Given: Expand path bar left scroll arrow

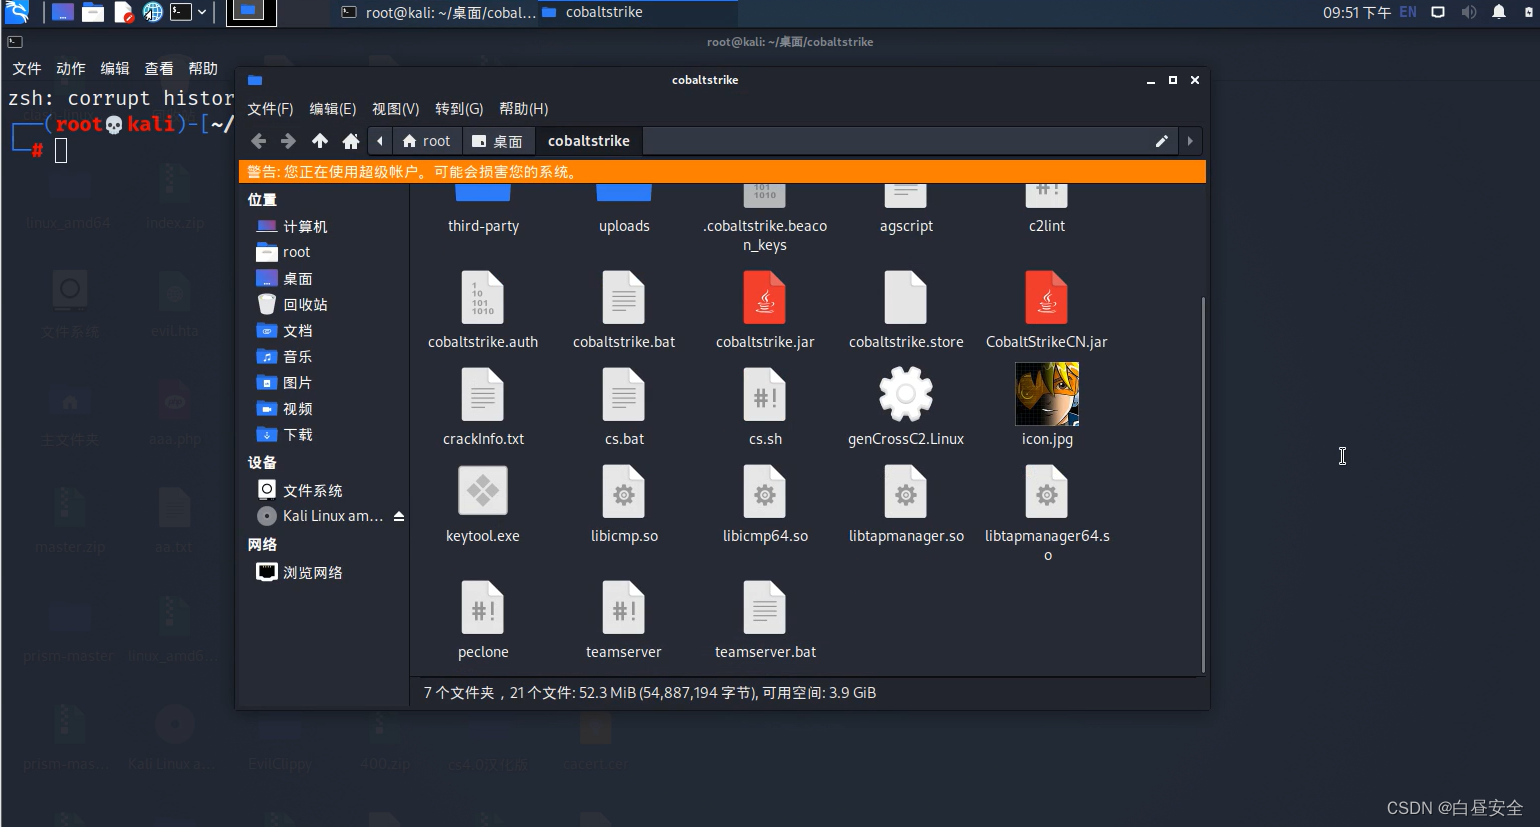Looking at the screenshot, I should tap(380, 141).
